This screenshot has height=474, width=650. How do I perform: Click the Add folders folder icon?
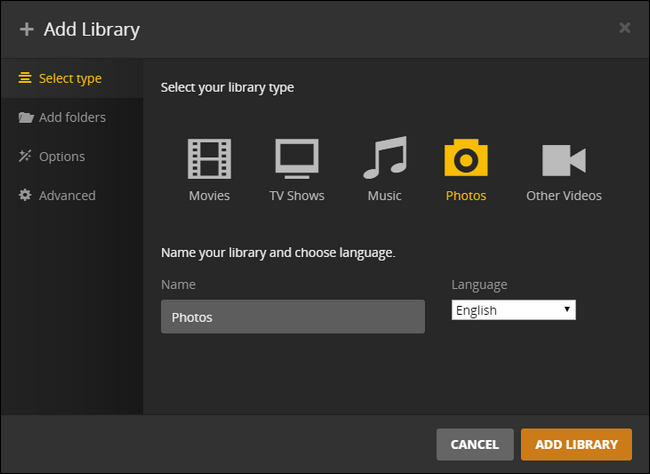[x=25, y=117]
